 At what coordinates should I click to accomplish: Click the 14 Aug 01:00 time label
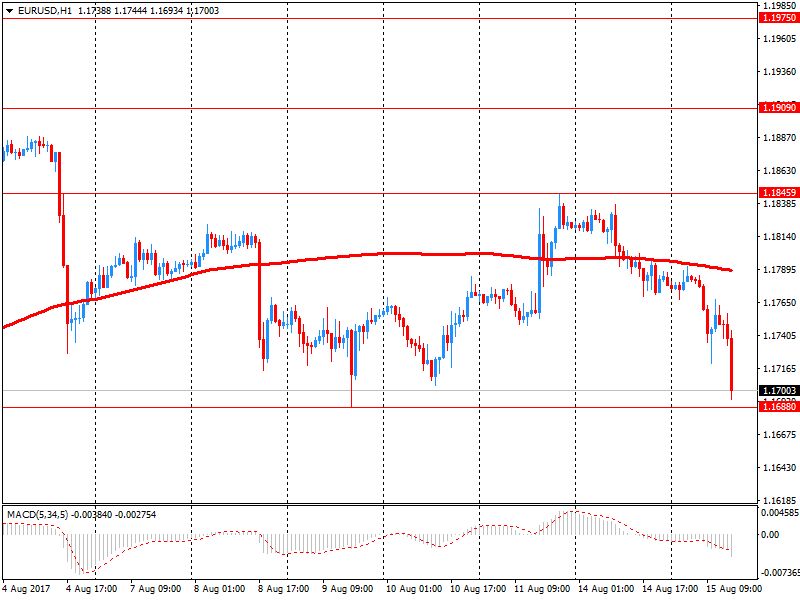pos(606,589)
